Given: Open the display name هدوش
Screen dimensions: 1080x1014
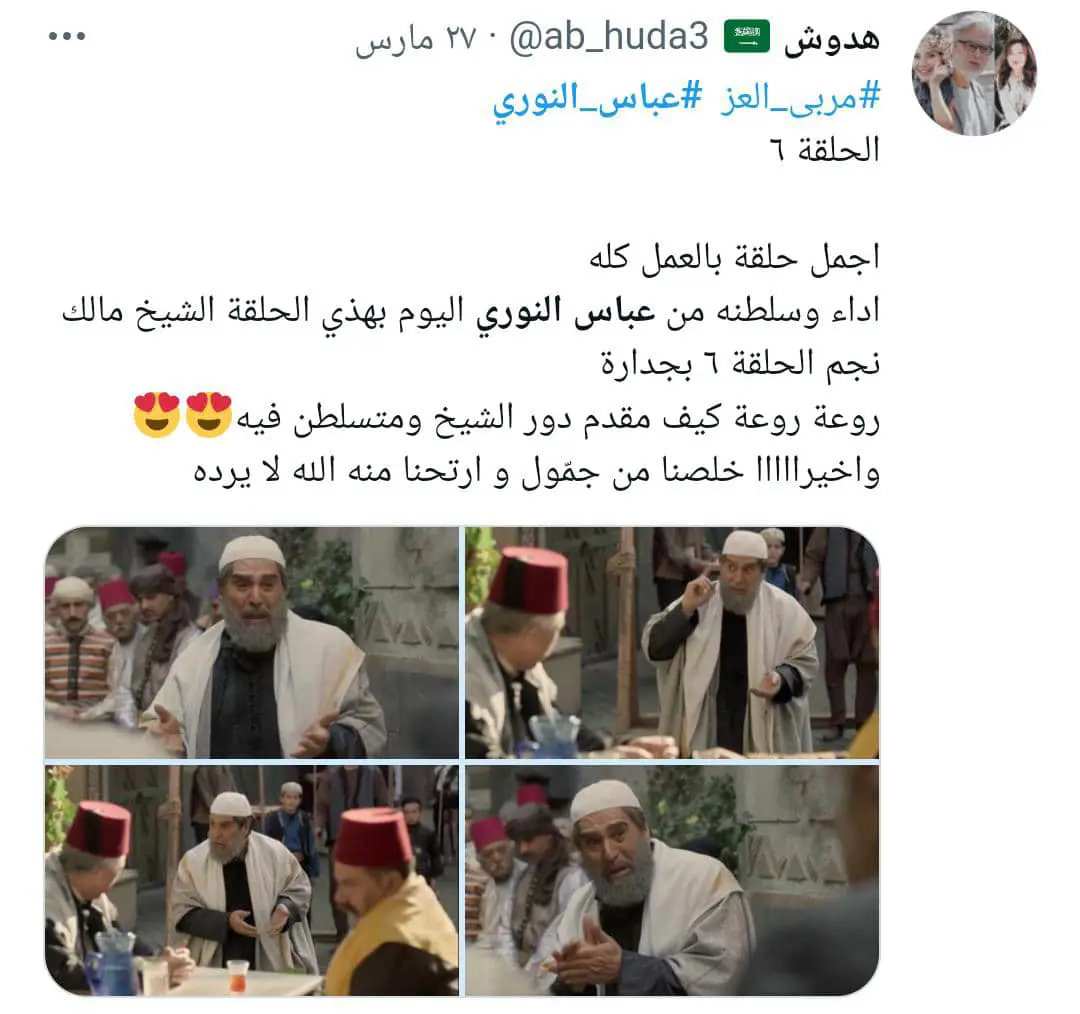Looking at the screenshot, I should [832, 38].
